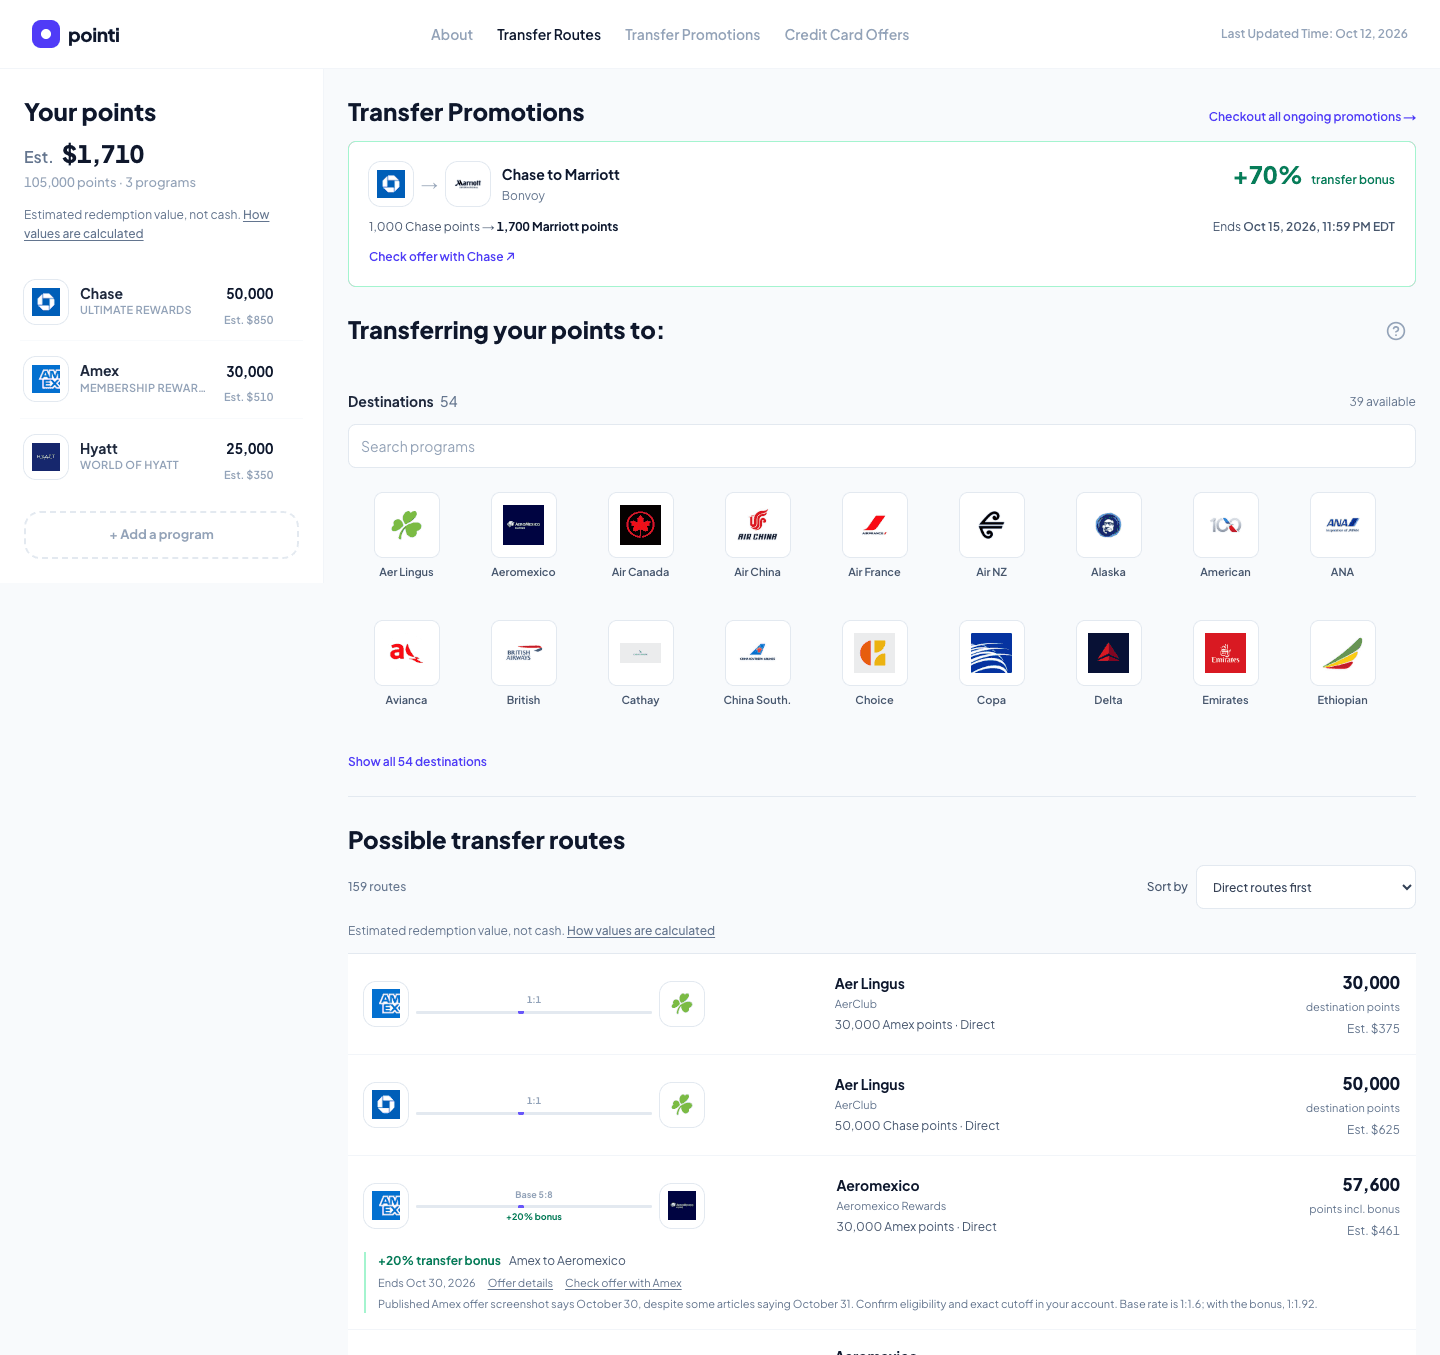Focus the Search programs field
The height and width of the screenshot is (1355, 1440).
click(x=882, y=446)
